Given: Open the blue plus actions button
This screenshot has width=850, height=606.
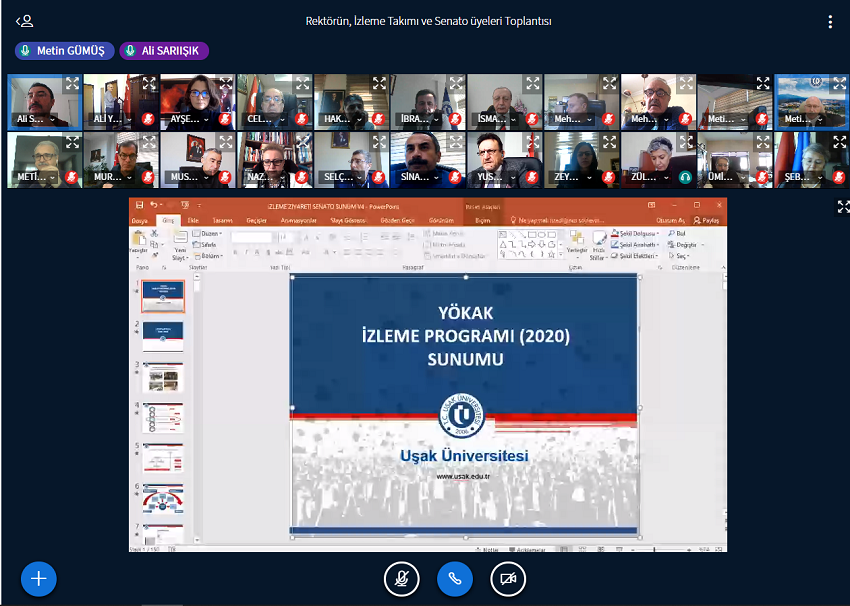Looking at the screenshot, I should [x=39, y=578].
